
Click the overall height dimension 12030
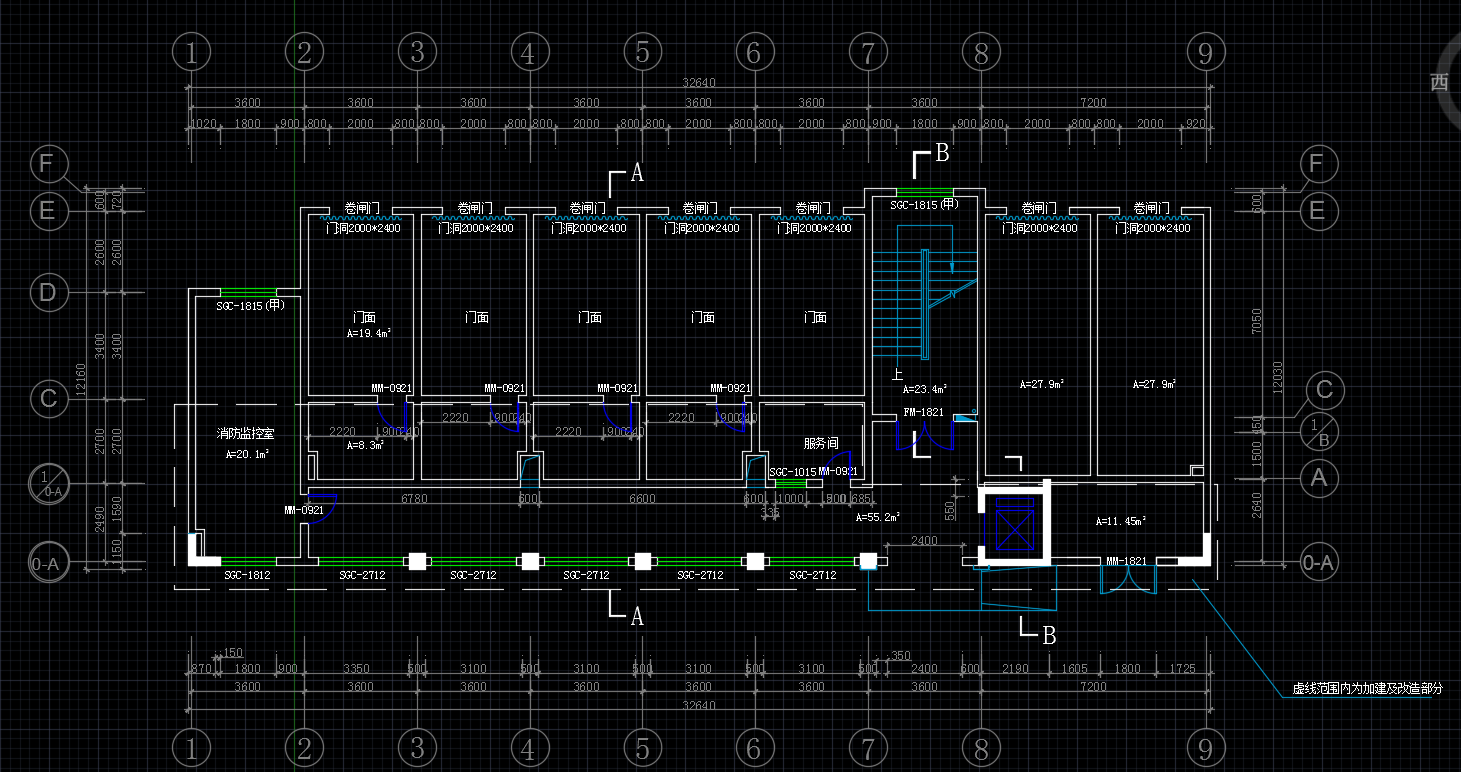pyautogui.click(x=1276, y=380)
